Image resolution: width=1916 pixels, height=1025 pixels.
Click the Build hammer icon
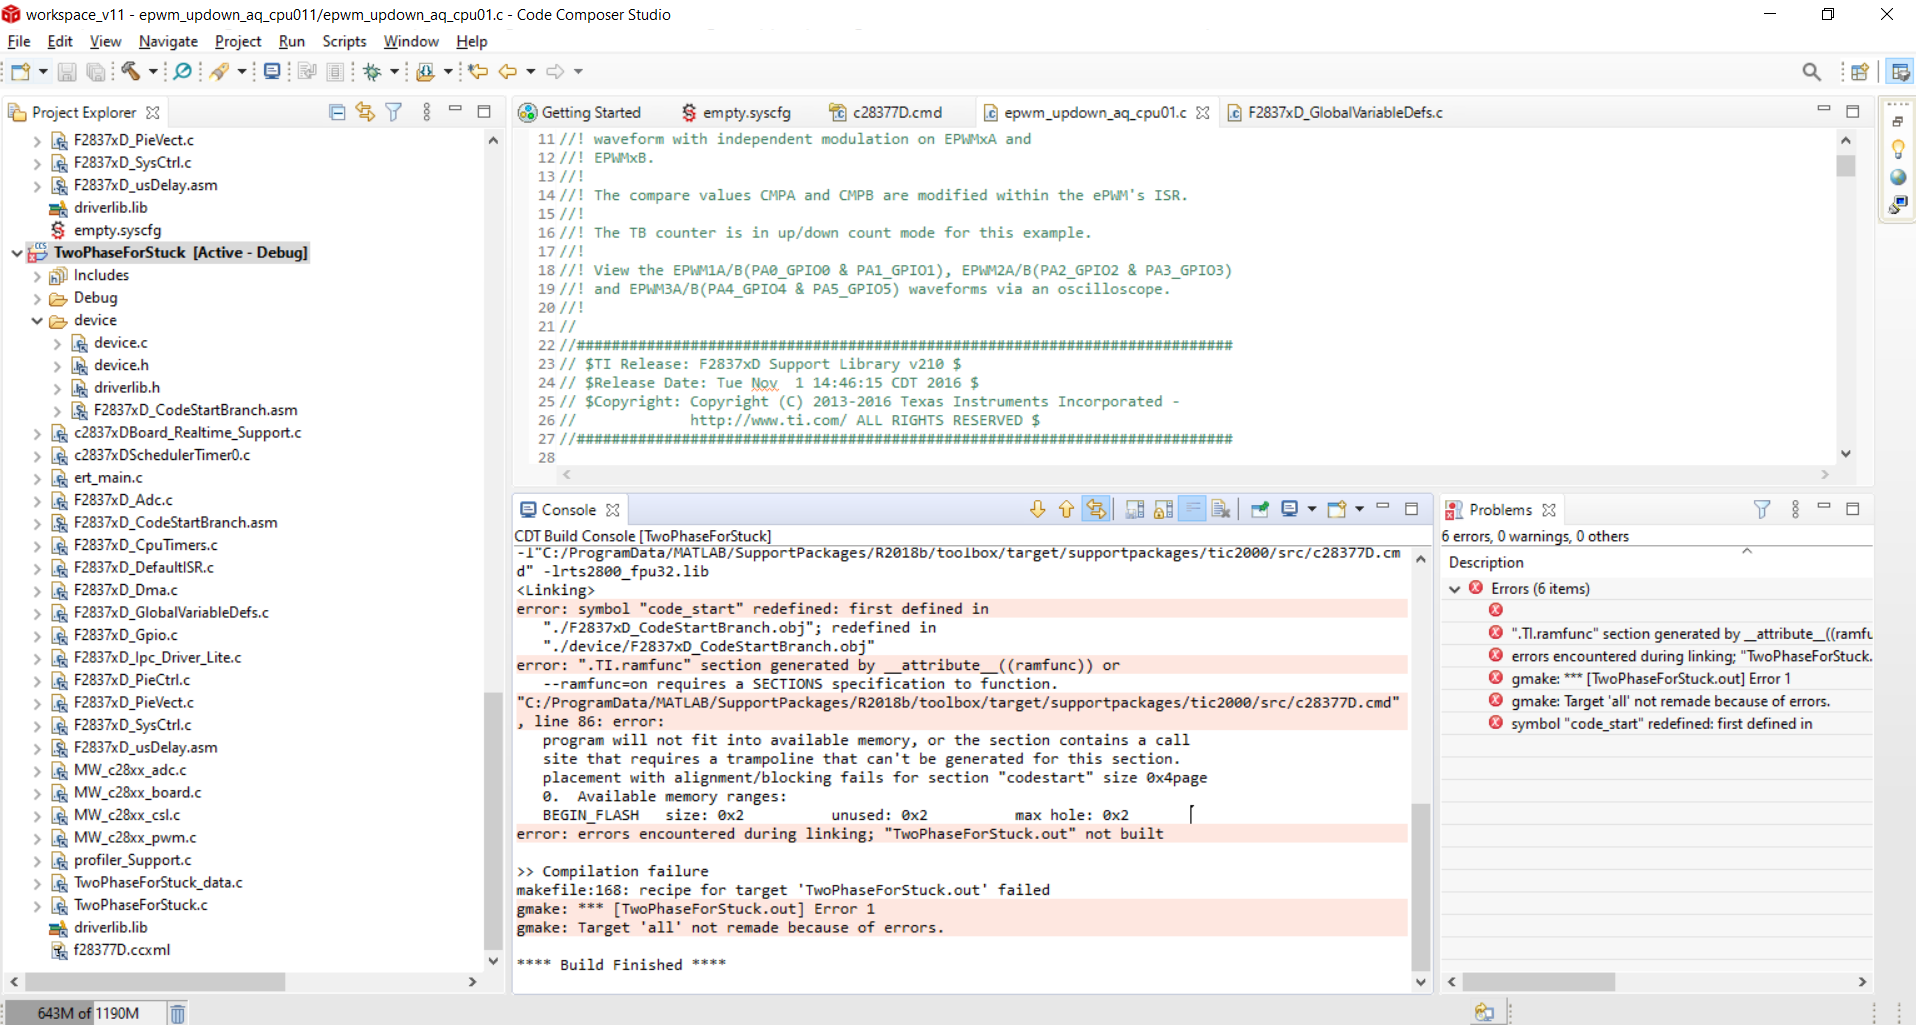131,71
